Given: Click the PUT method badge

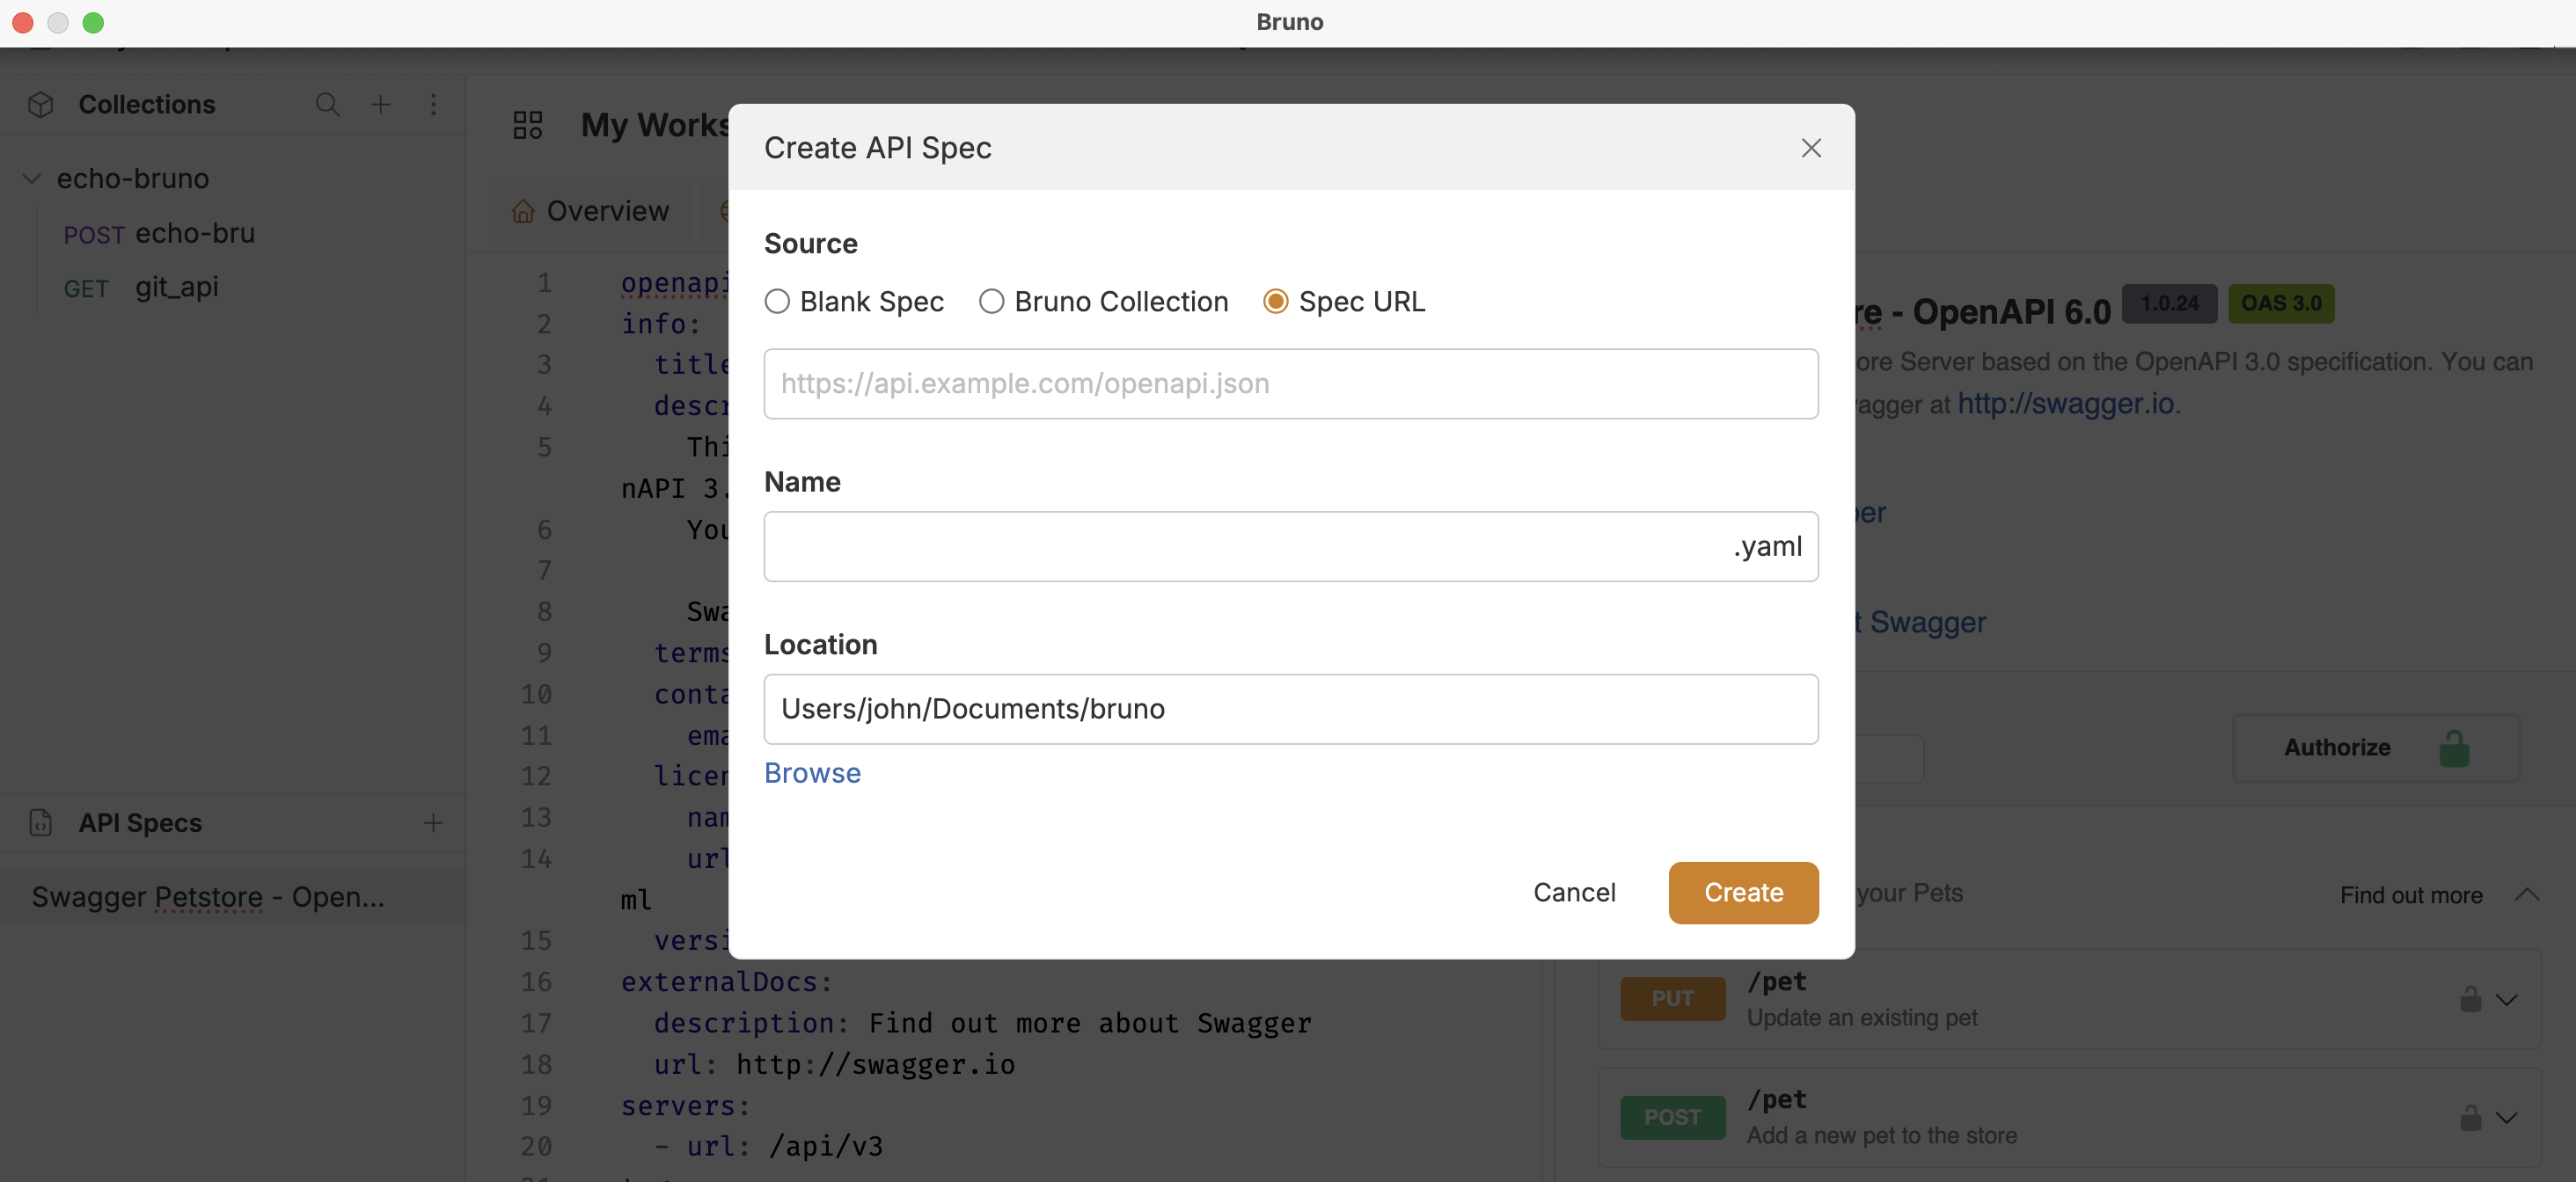Looking at the screenshot, I should tap(1672, 999).
